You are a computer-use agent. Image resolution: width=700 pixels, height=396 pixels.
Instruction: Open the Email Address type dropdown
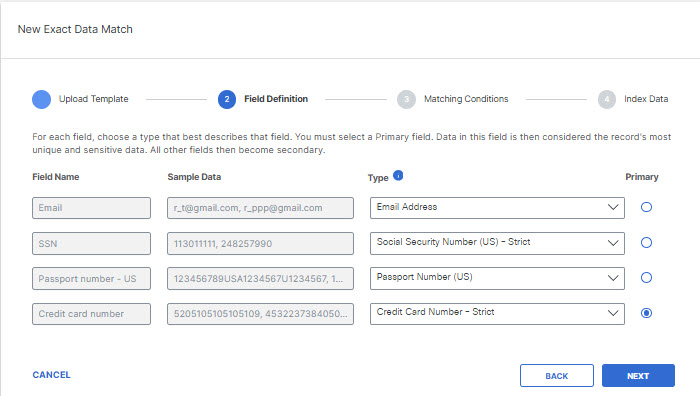(497, 208)
